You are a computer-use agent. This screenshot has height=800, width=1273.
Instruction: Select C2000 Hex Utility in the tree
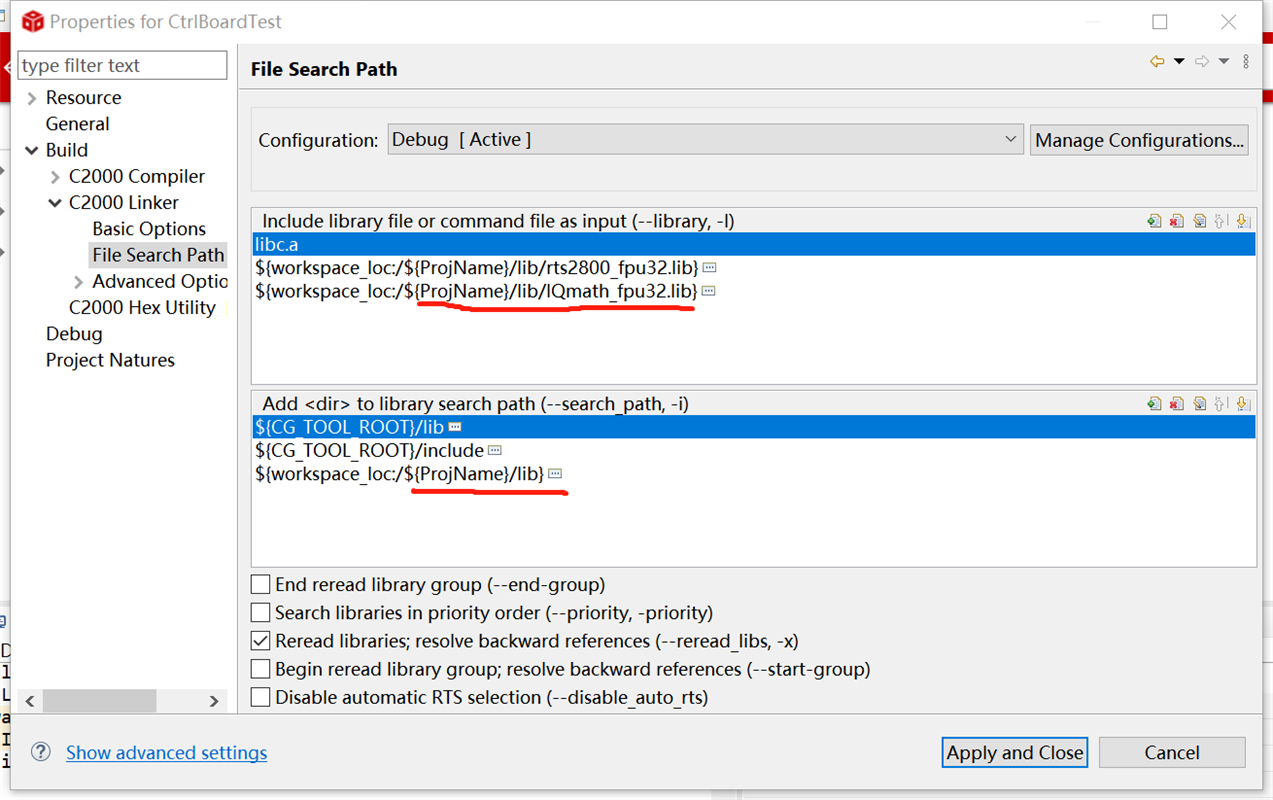point(142,308)
